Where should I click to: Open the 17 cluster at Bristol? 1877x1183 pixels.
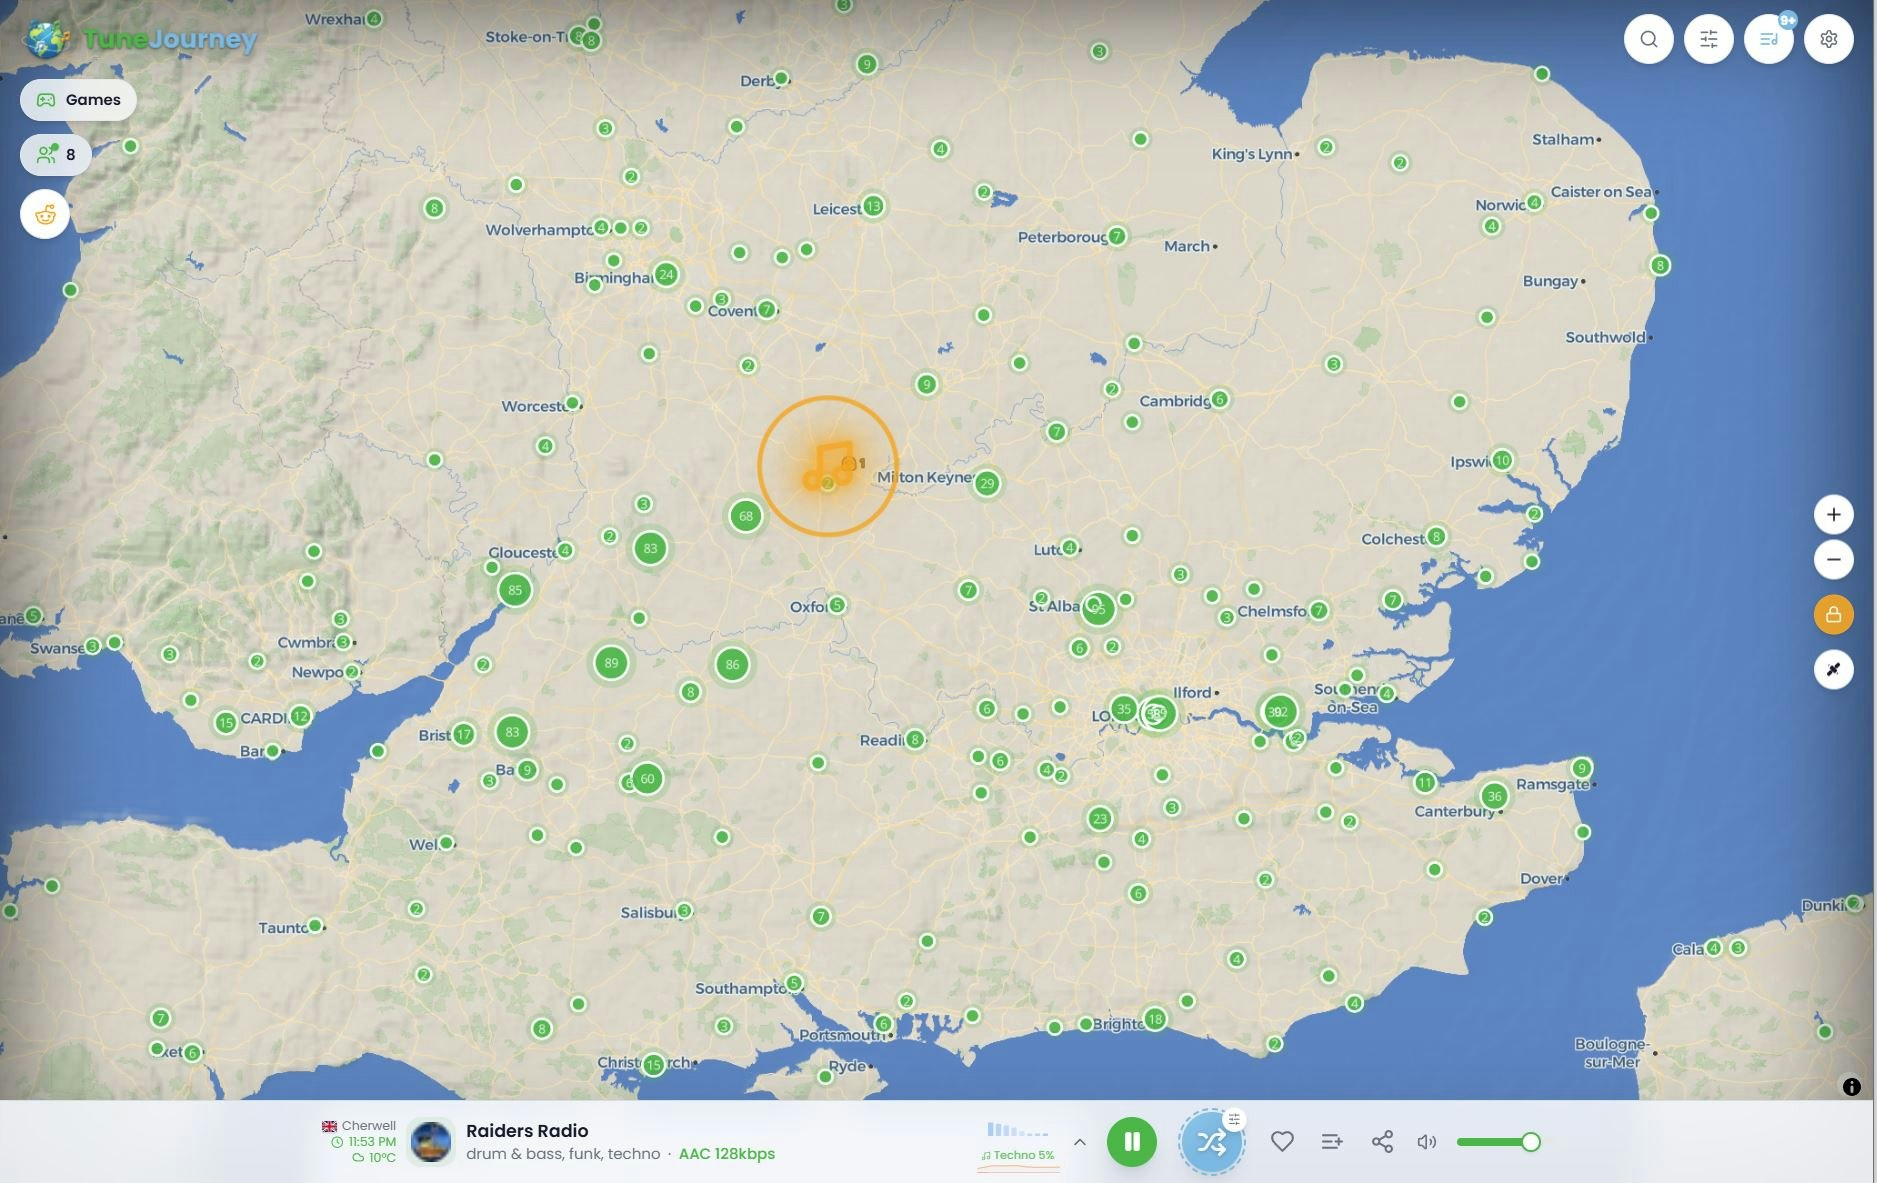463,734
